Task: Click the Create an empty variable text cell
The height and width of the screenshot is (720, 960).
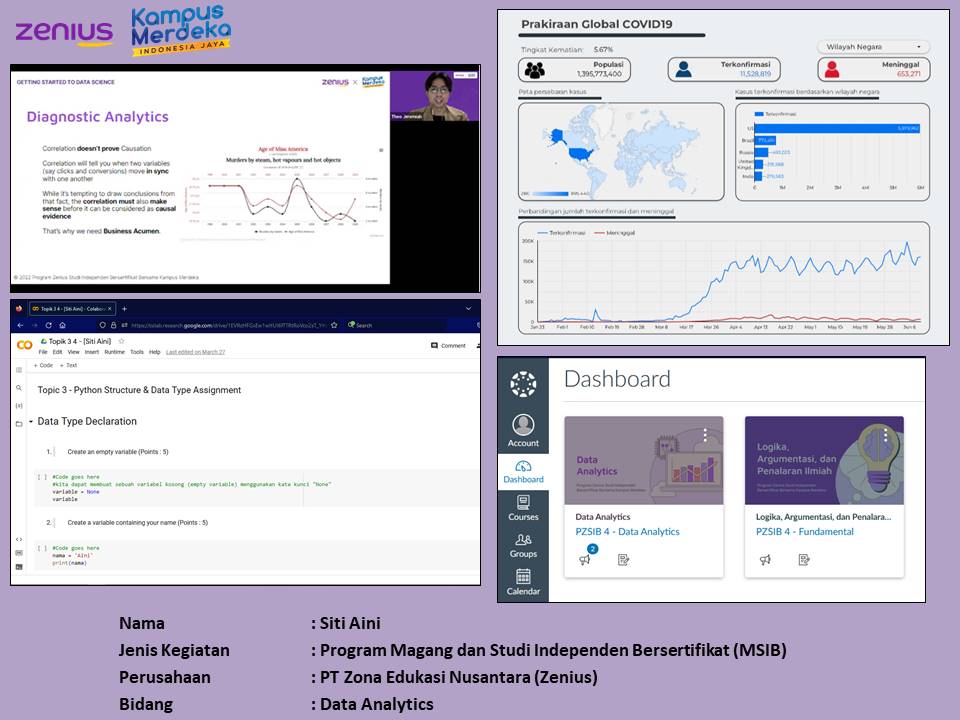Action: [x=118, y=452]
